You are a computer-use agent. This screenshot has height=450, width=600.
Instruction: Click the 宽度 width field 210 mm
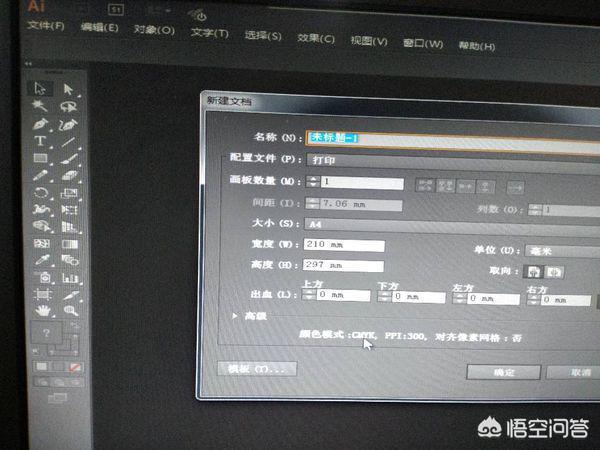pos(344,245)
